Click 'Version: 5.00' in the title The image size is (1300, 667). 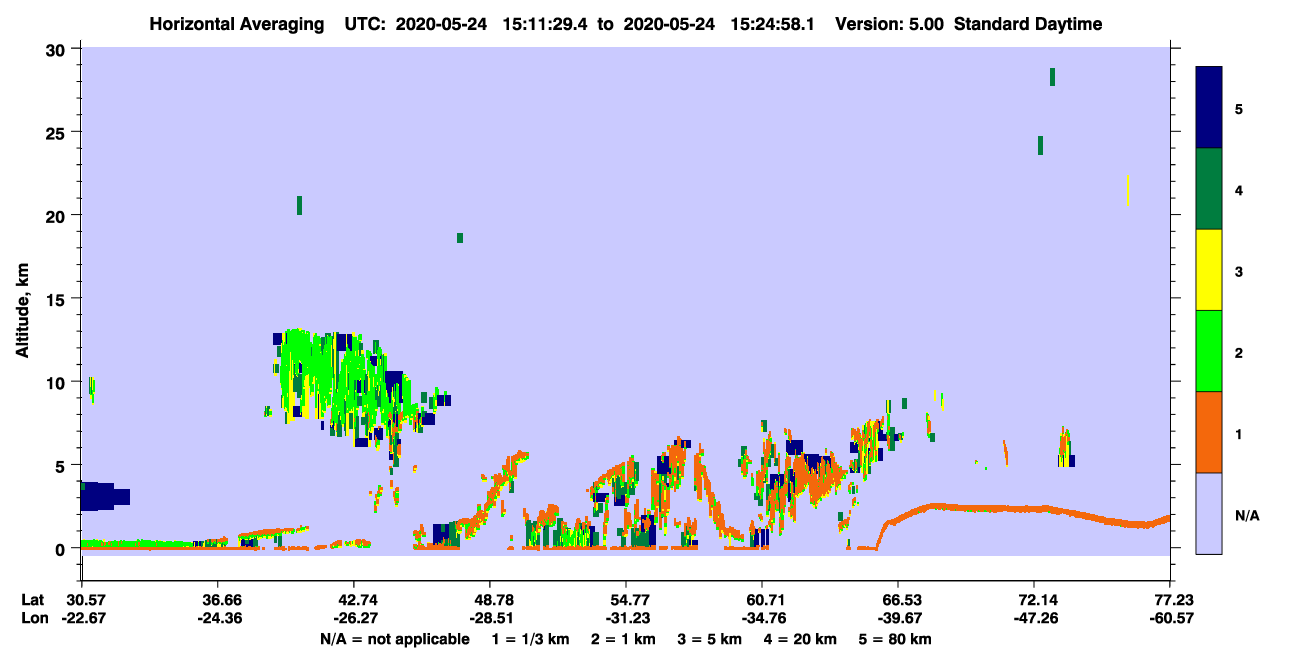pyautogui.click(x=887, y=24)
